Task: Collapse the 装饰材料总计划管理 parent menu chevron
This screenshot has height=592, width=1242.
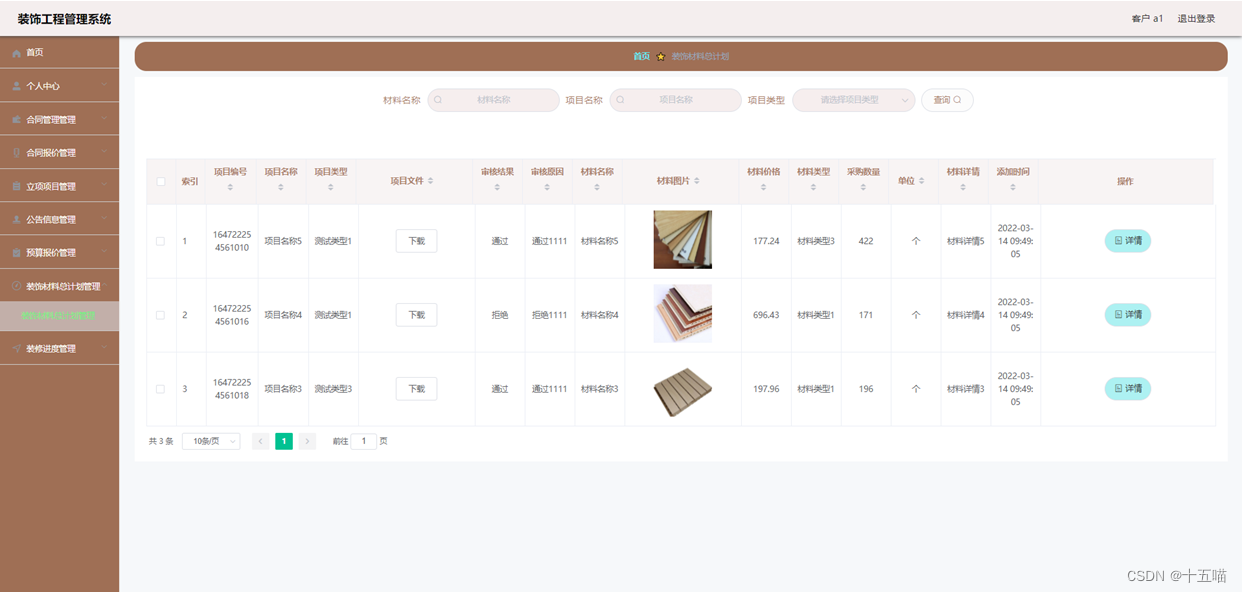Action: (x=104, y=285)
